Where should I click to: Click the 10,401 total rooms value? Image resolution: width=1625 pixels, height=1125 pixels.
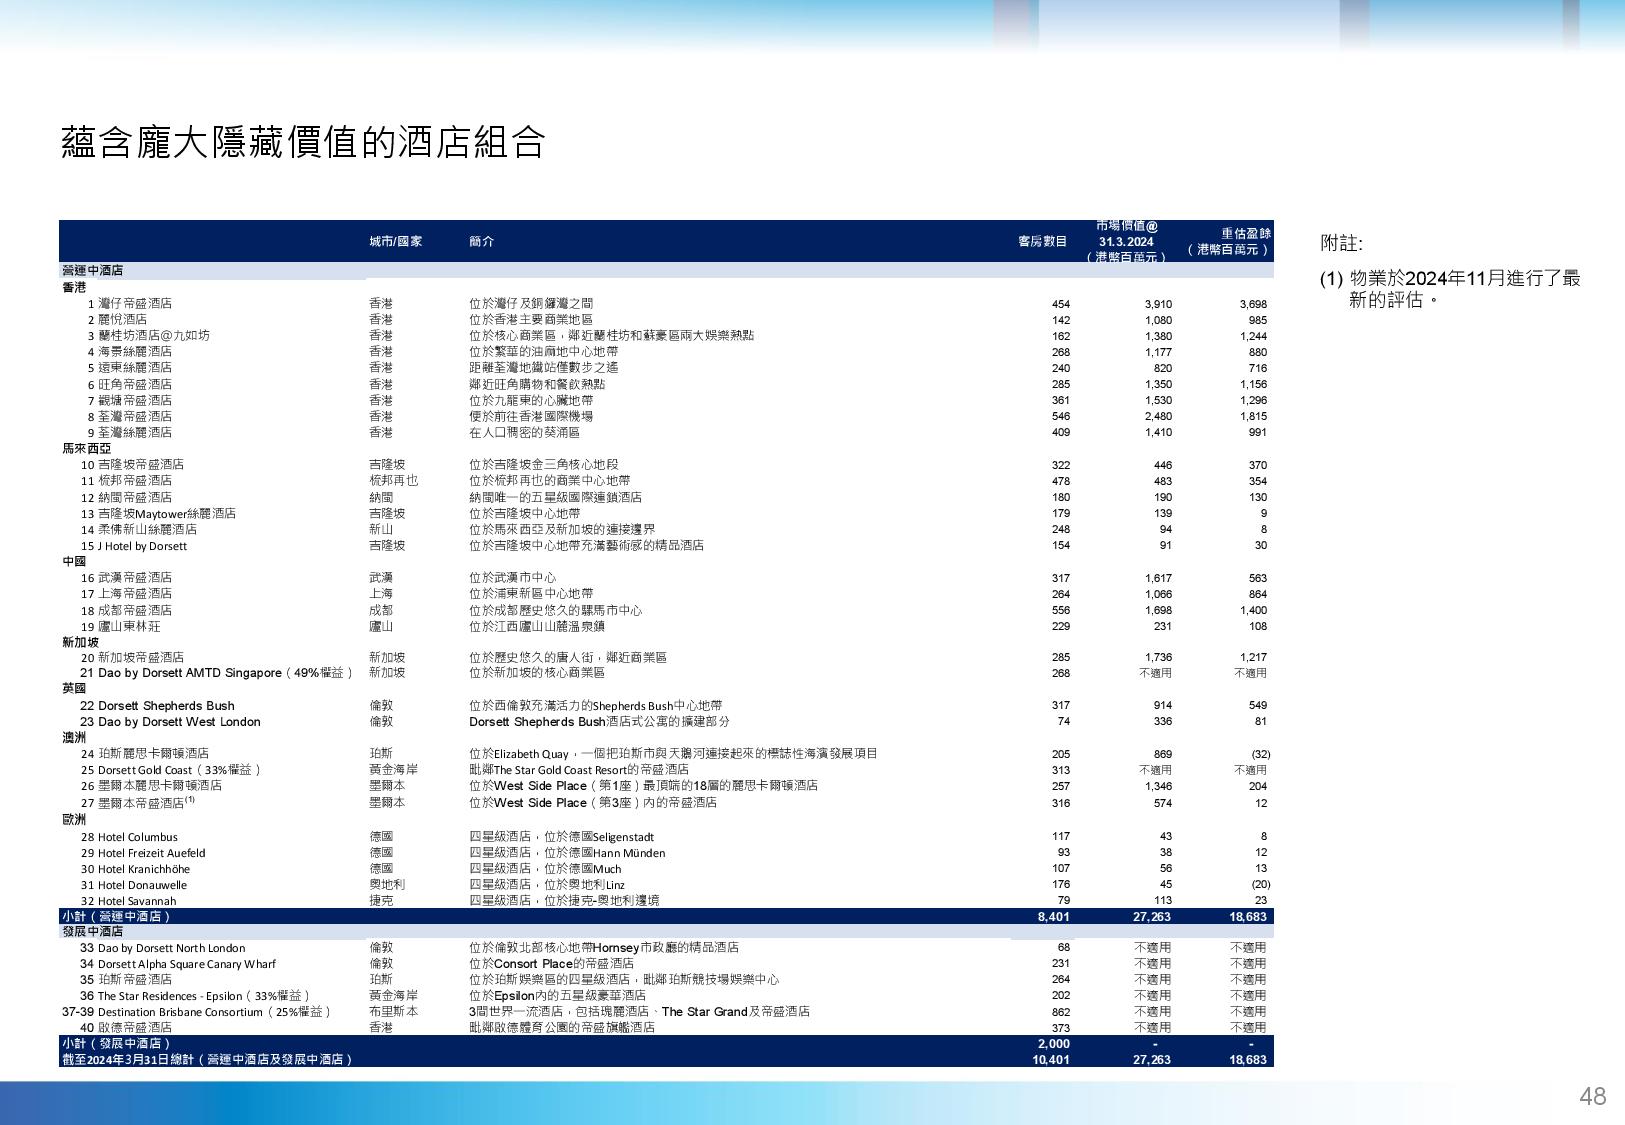tap(1051, 1059)
